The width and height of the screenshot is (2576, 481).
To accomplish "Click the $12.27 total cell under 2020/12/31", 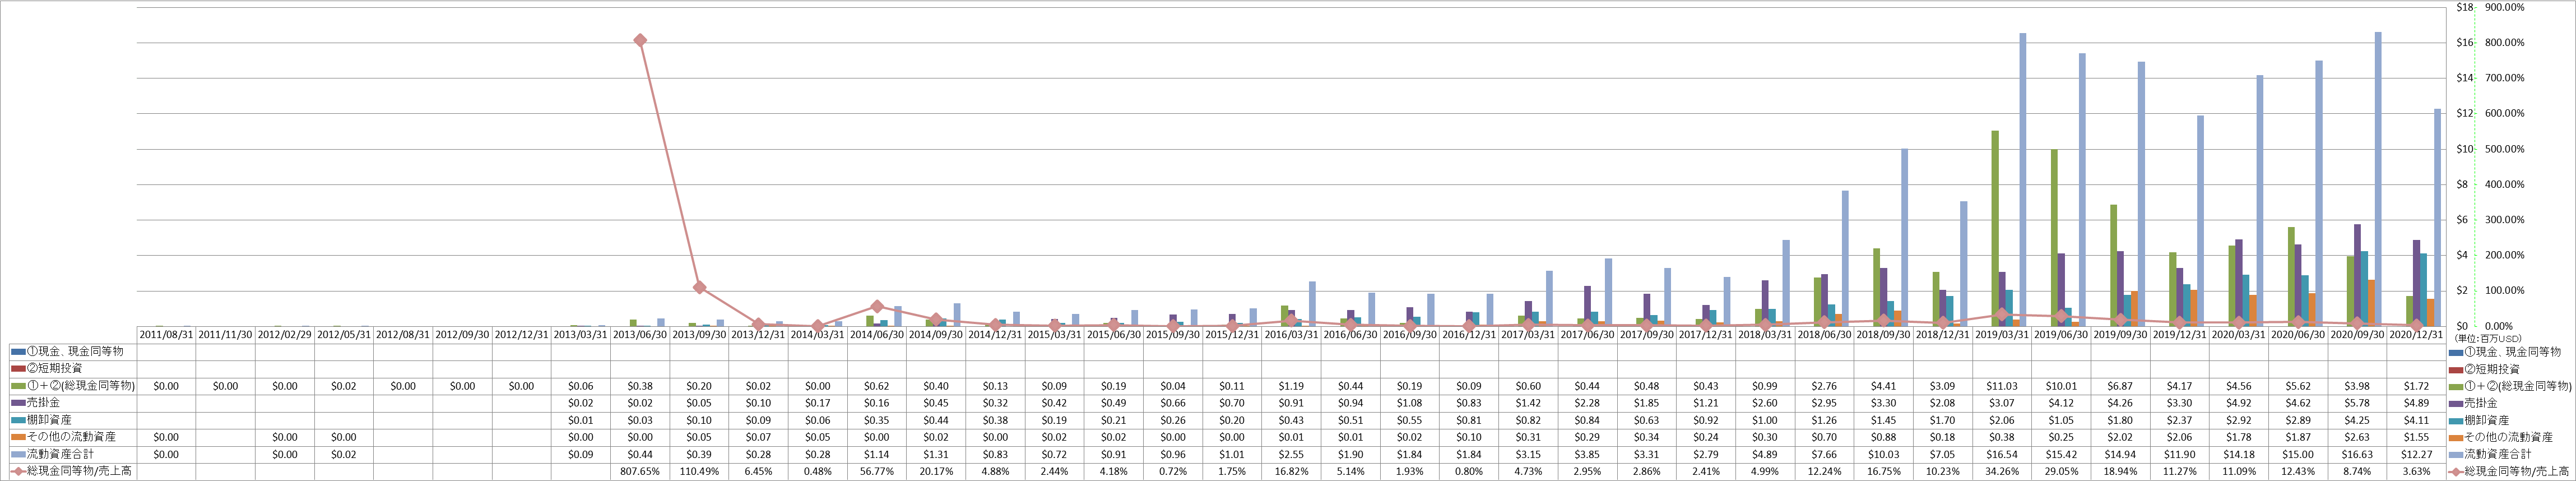I will click(2416, 454).
